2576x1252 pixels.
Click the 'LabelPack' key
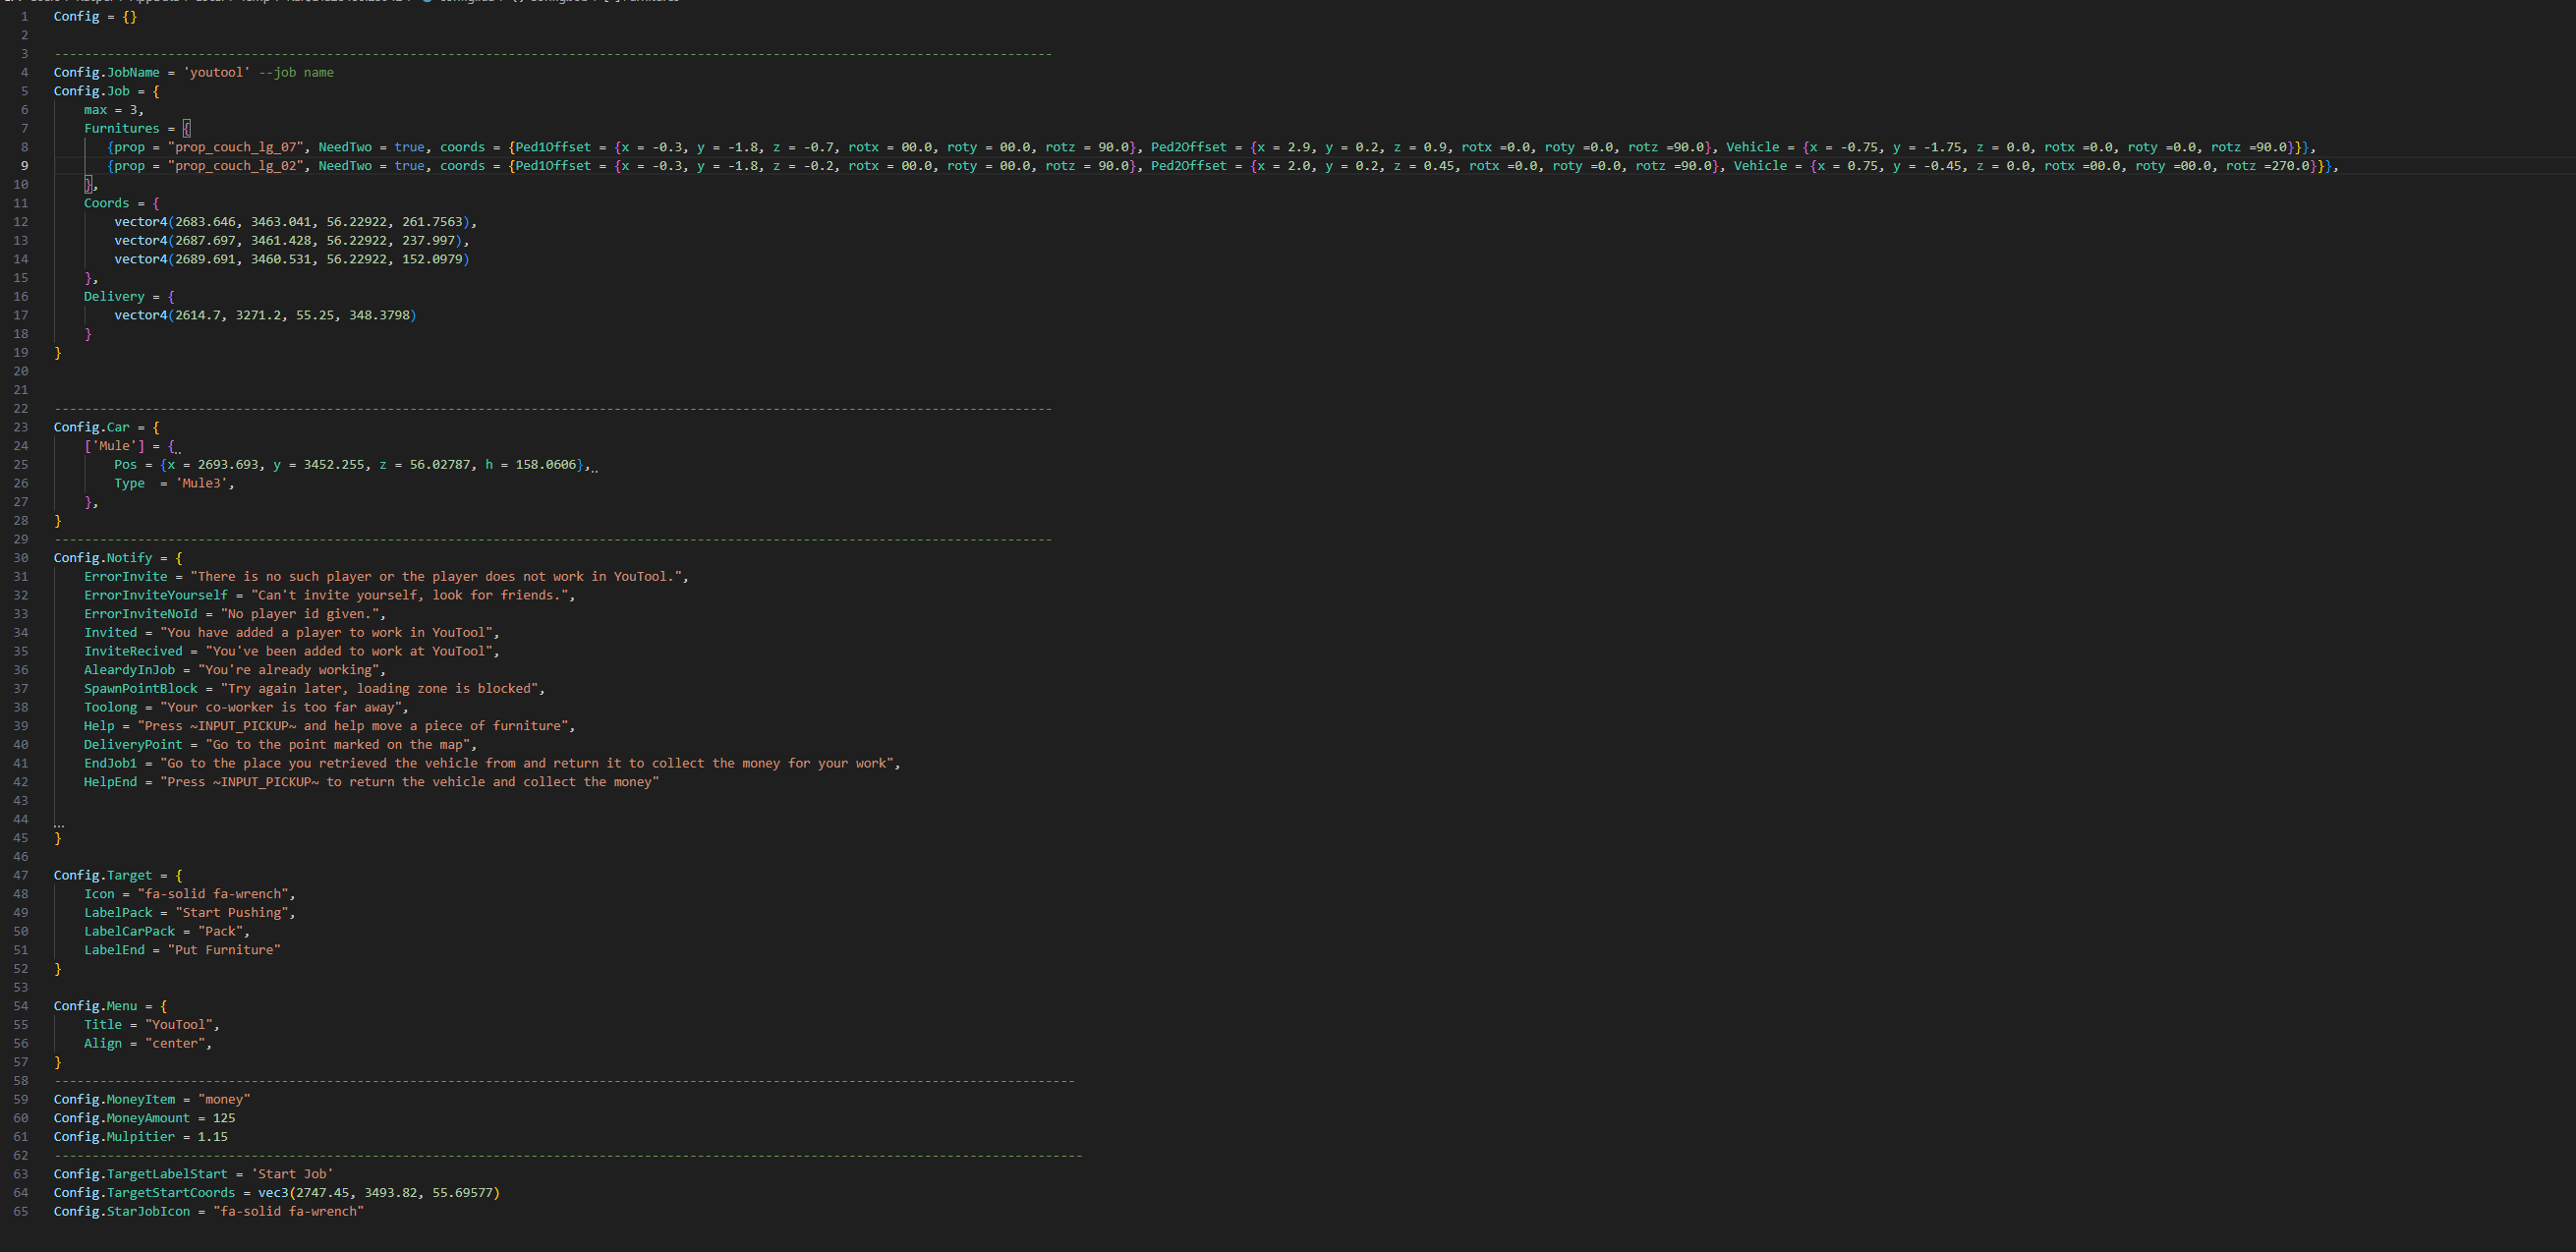click(118, 913)
